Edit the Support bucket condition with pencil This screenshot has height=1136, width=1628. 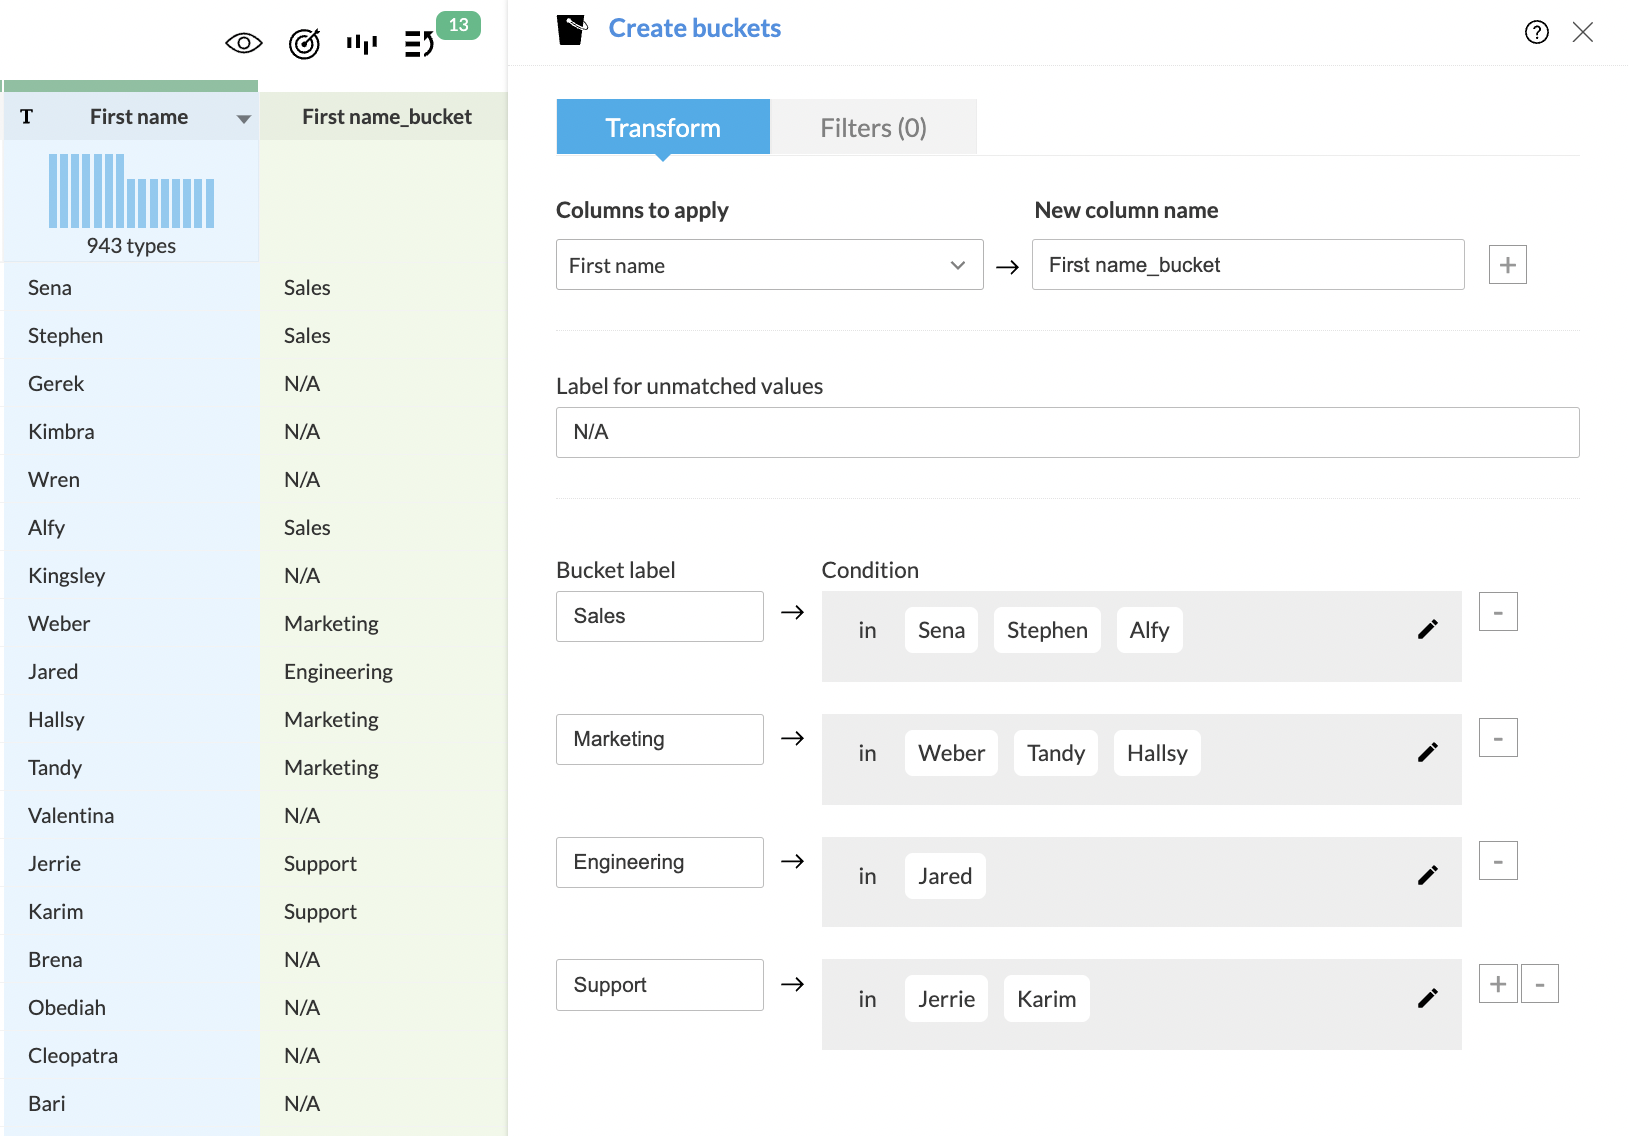coord(1427,998)
